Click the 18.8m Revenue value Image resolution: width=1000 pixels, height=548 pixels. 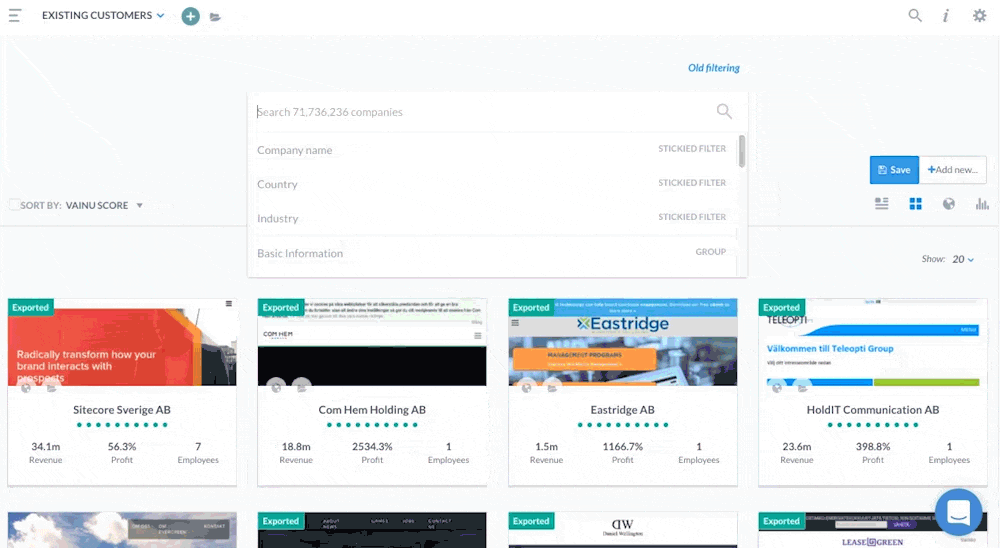296,447
